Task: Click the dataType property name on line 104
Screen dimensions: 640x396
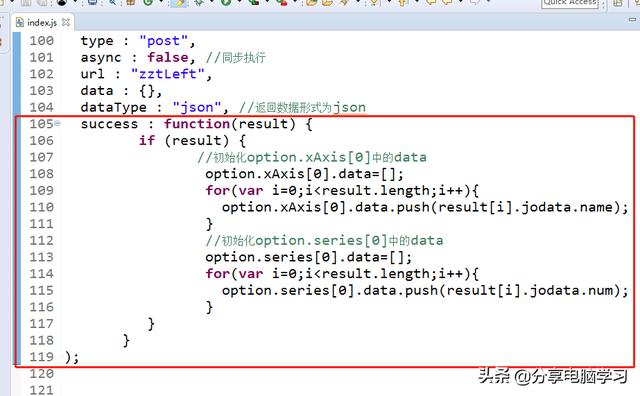Action: click(x=113, y=107)
